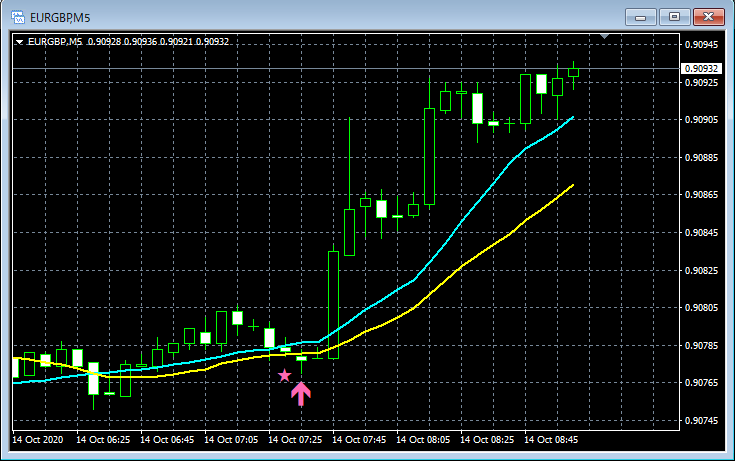Select the end of the yellow moving average line
Screen dimensions: 735x461
[572, 186]
